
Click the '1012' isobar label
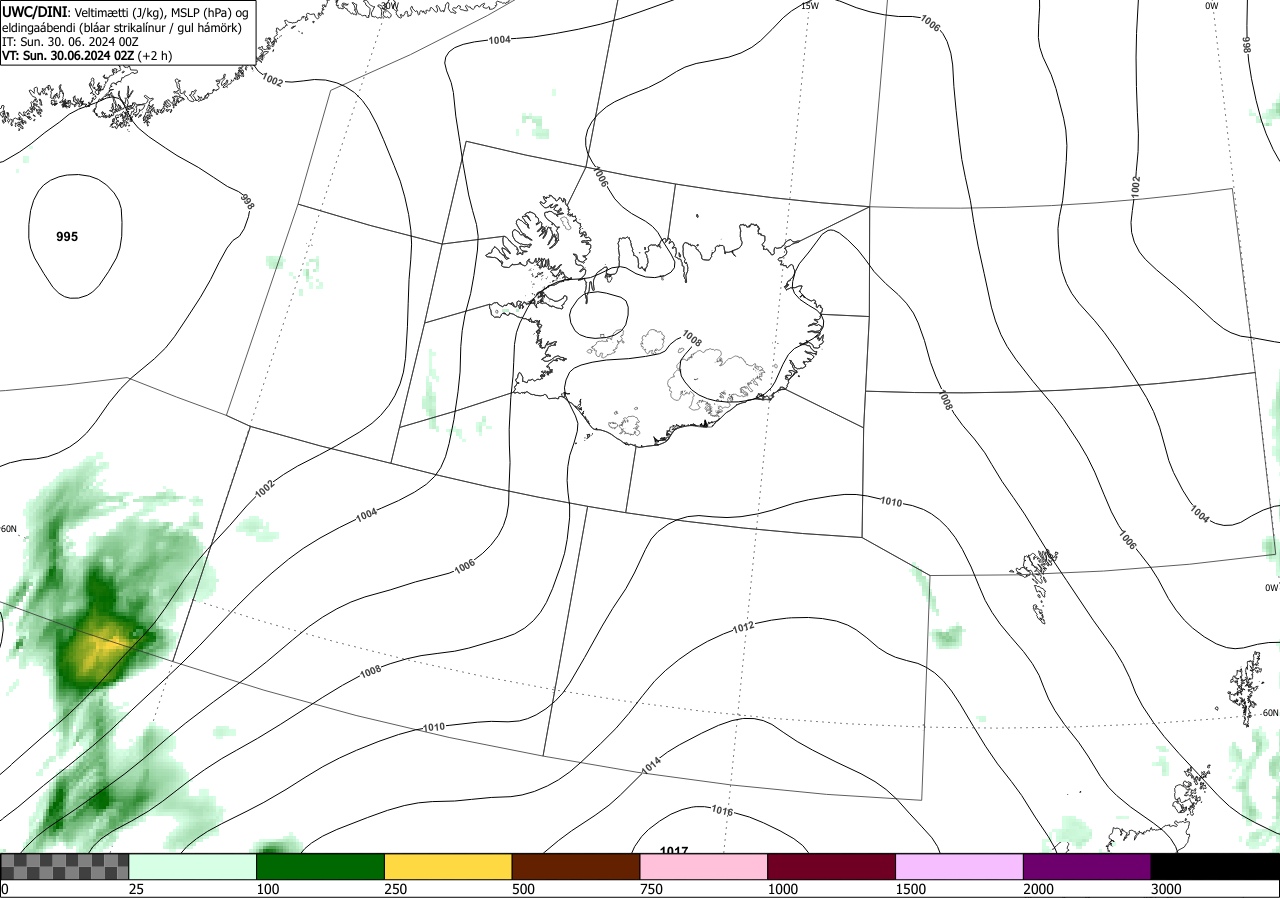[x=742, y=627]
